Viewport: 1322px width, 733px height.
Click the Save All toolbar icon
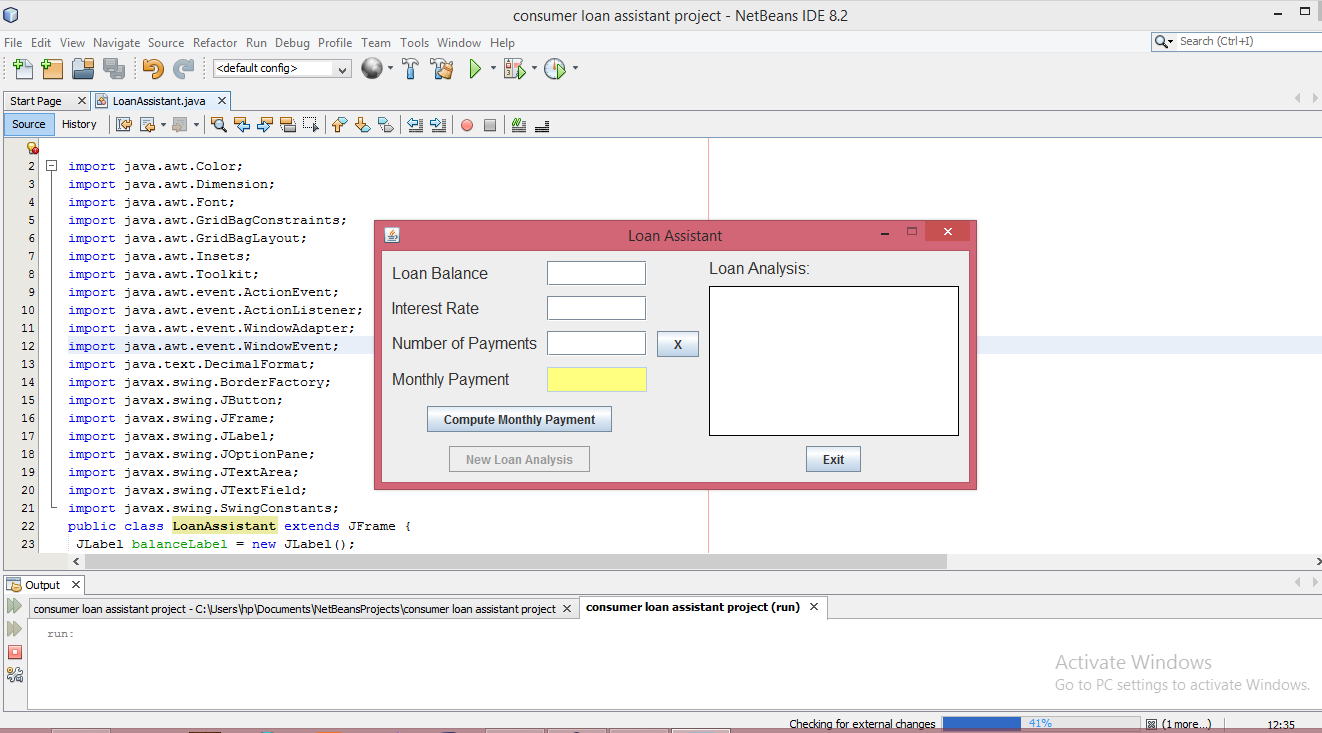click(113, 69)
